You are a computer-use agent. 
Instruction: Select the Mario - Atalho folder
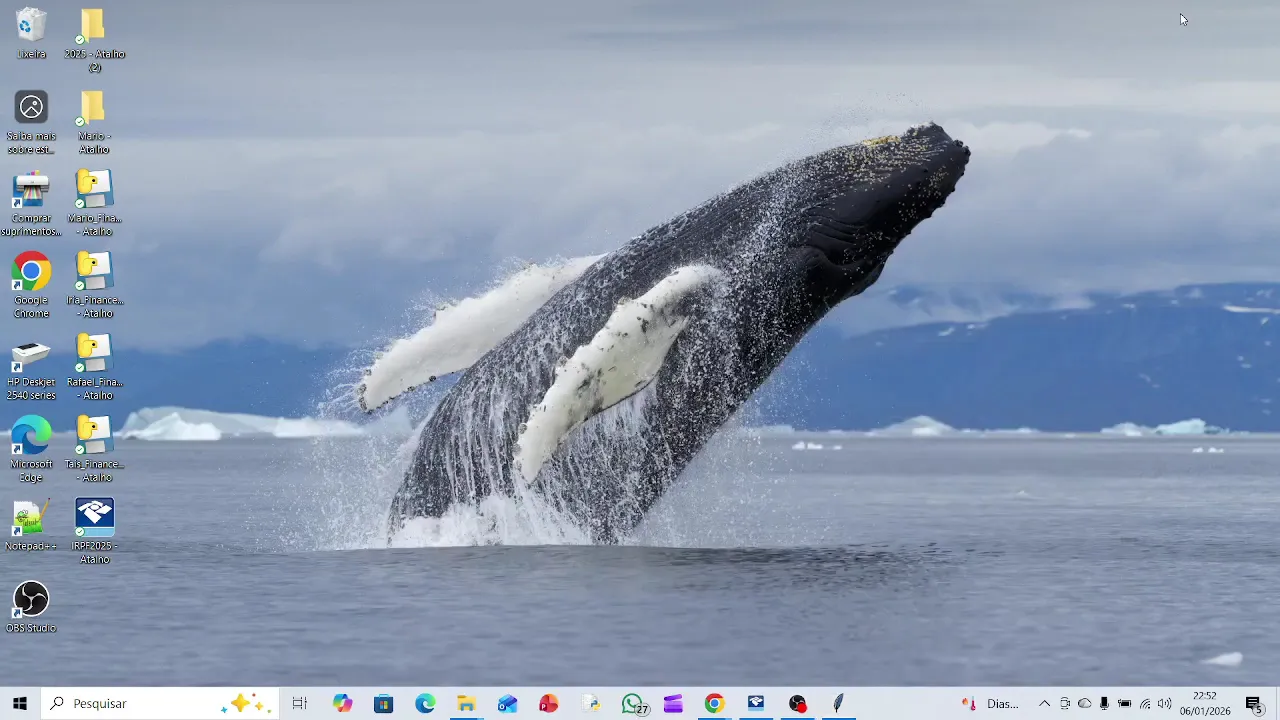tap(94, 122)
